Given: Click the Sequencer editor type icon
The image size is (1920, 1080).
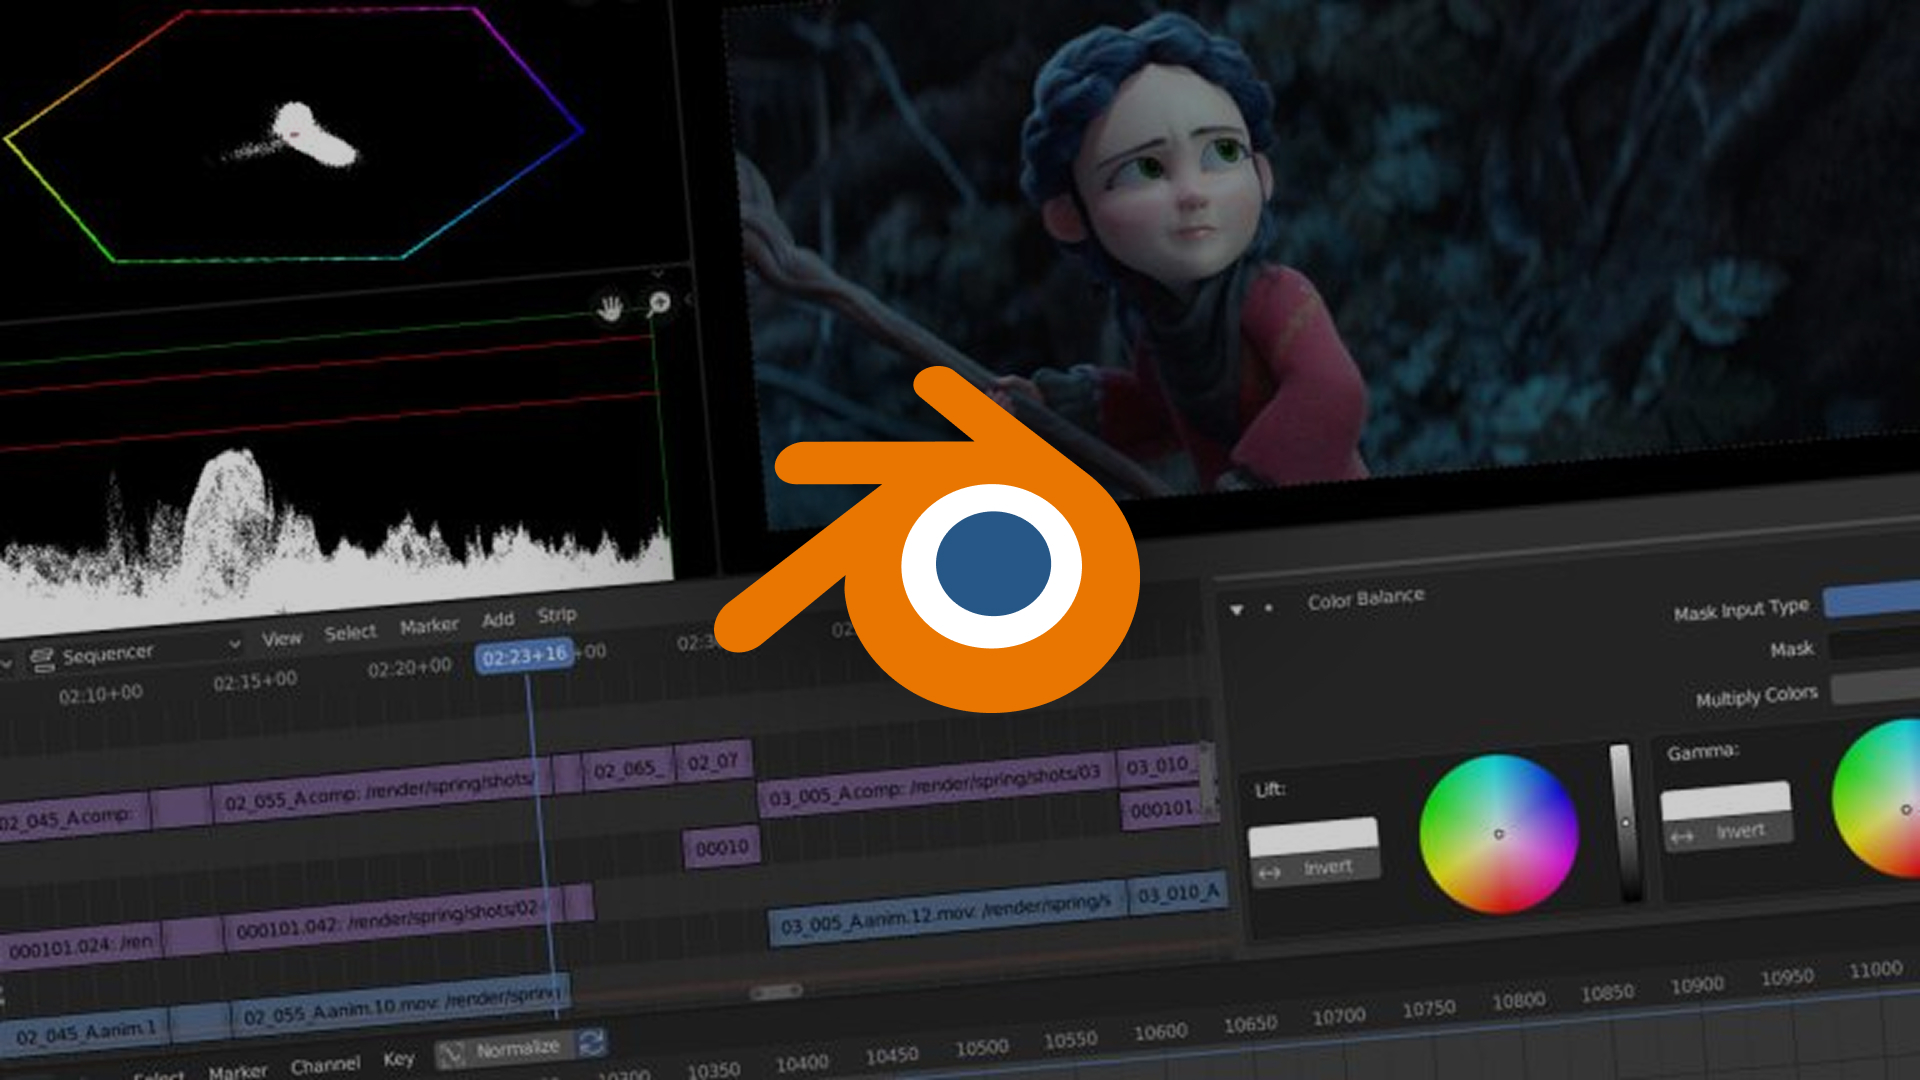Looking at the screenshot, I should click(x=42, y=660).
